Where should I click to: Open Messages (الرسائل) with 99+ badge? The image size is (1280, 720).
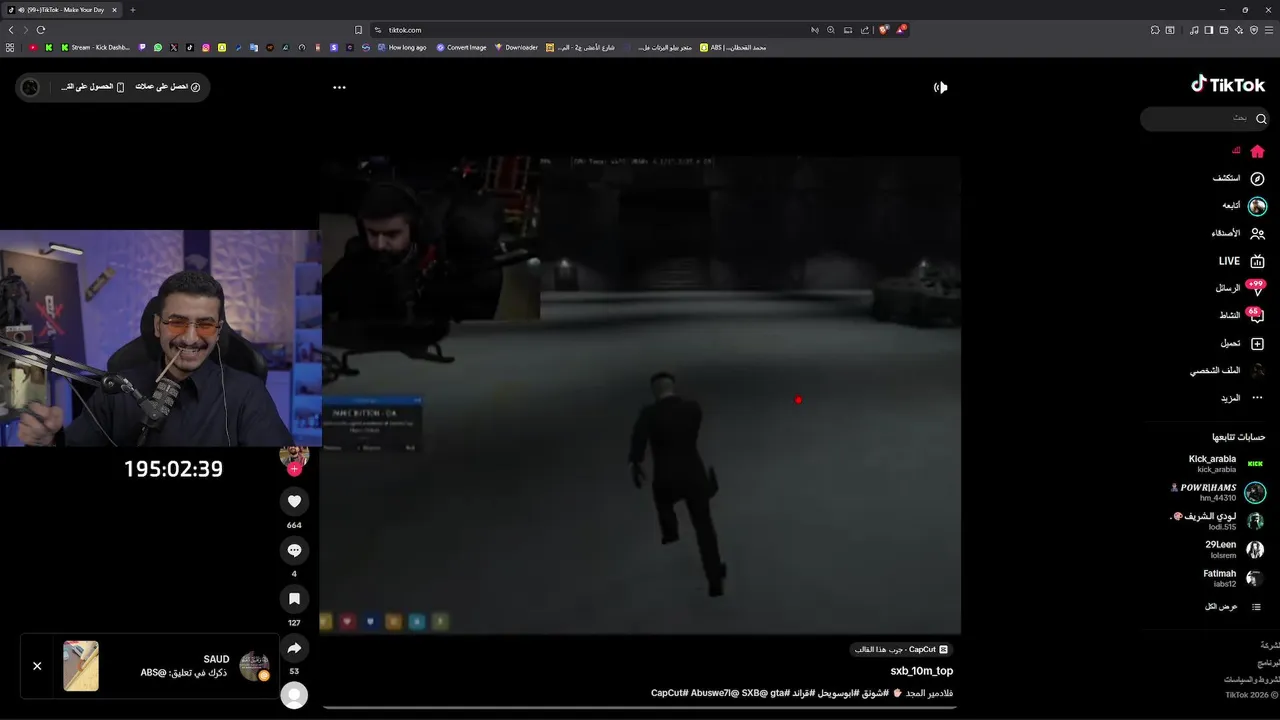(x=1240, y=288)
